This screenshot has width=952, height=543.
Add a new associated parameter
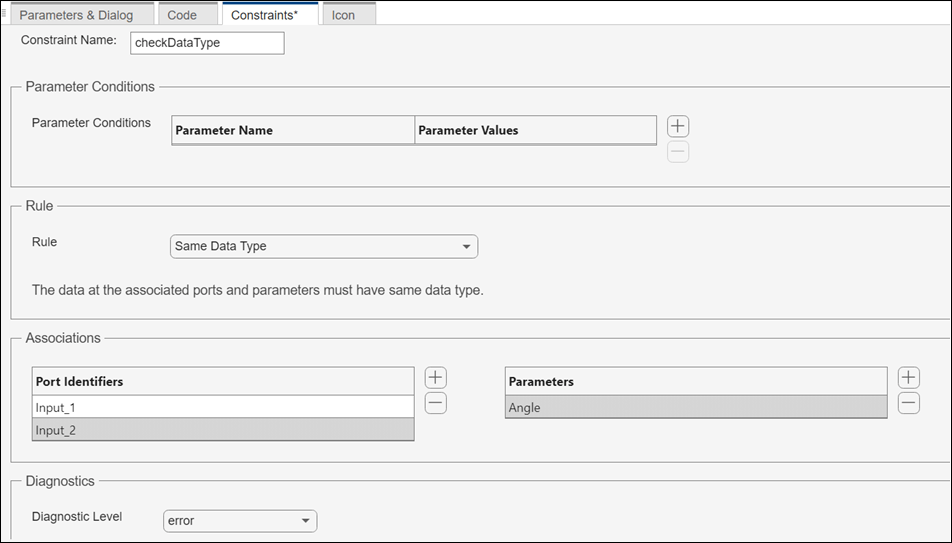point(908,378)
